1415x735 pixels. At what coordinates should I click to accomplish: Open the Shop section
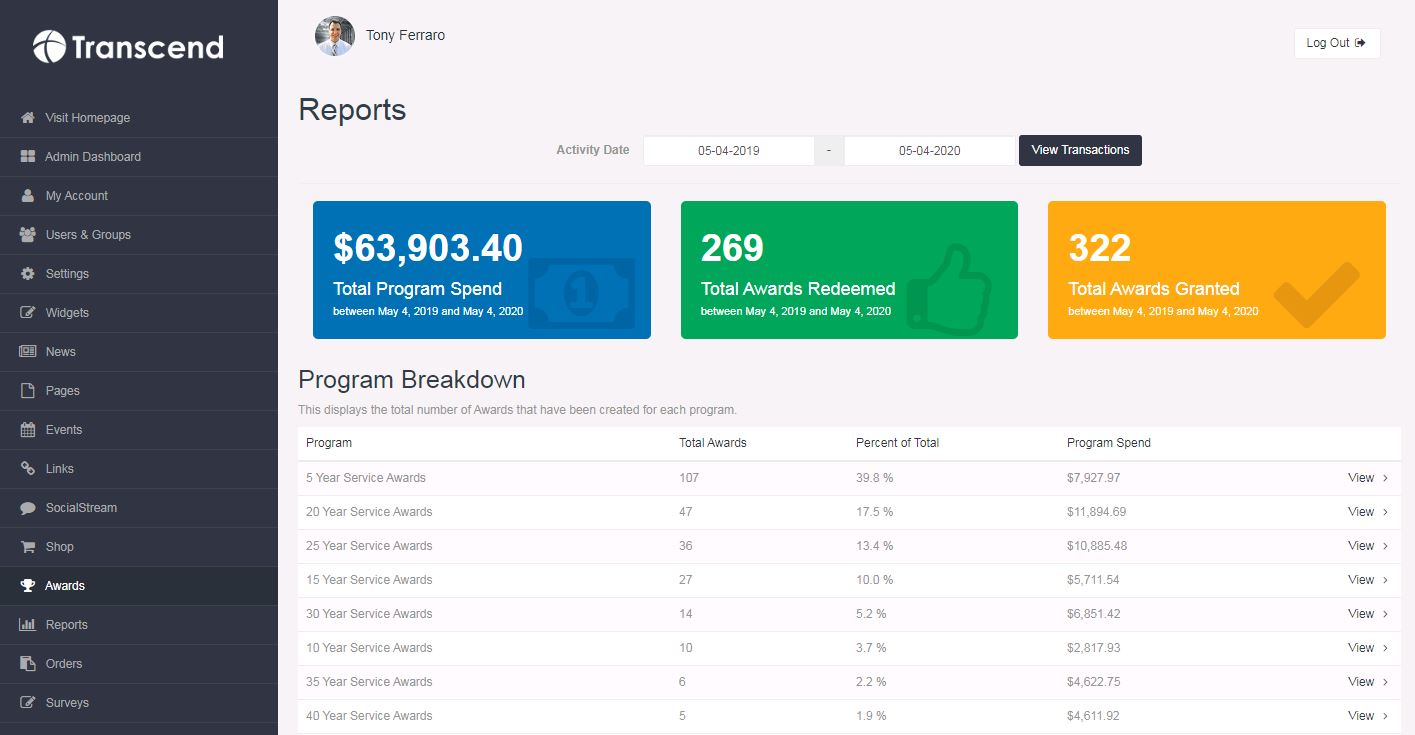139,546
